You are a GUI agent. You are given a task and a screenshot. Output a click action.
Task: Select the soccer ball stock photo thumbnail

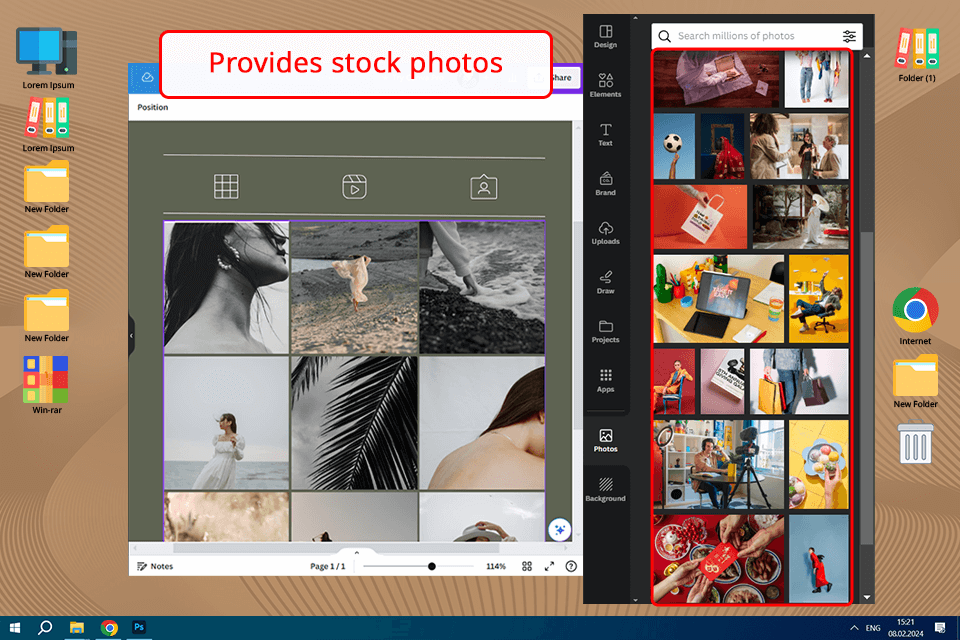674,146
